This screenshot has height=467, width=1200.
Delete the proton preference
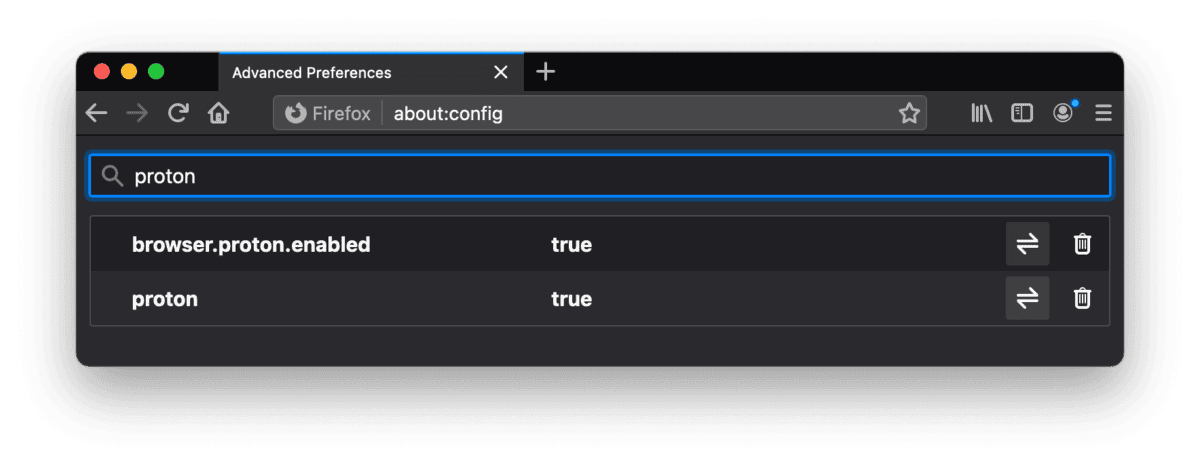1082,298
